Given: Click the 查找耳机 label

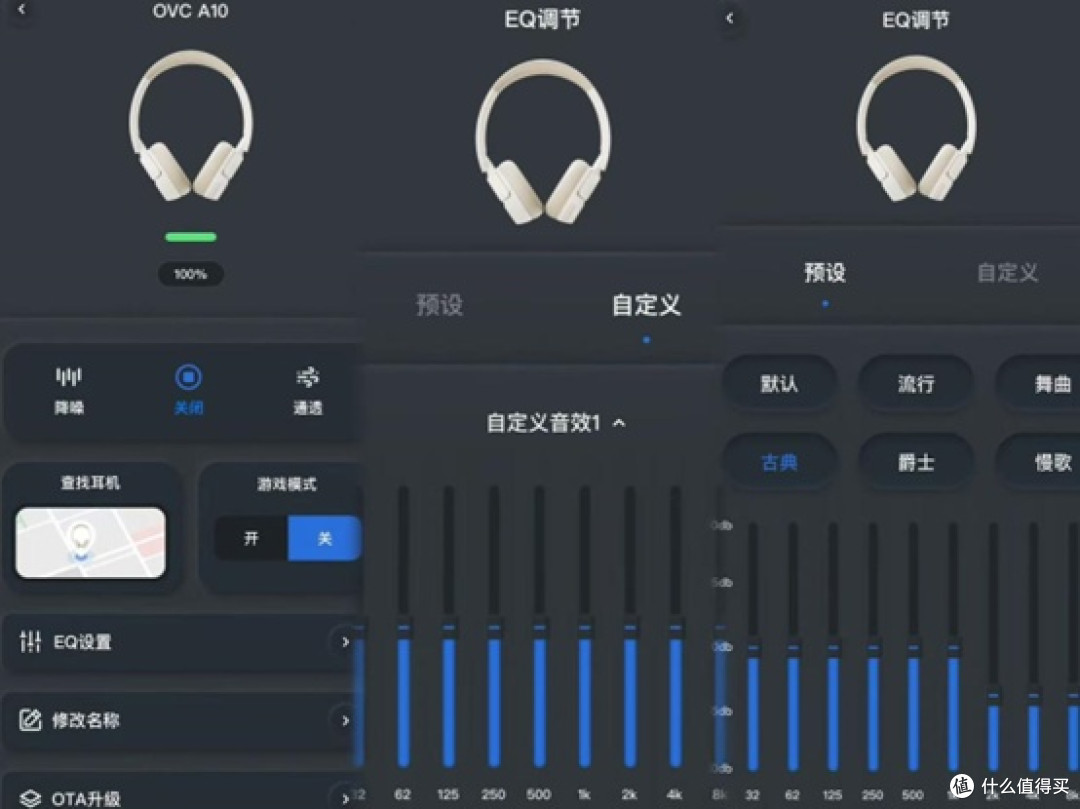Looking at the screenshot, I should 90,483.
